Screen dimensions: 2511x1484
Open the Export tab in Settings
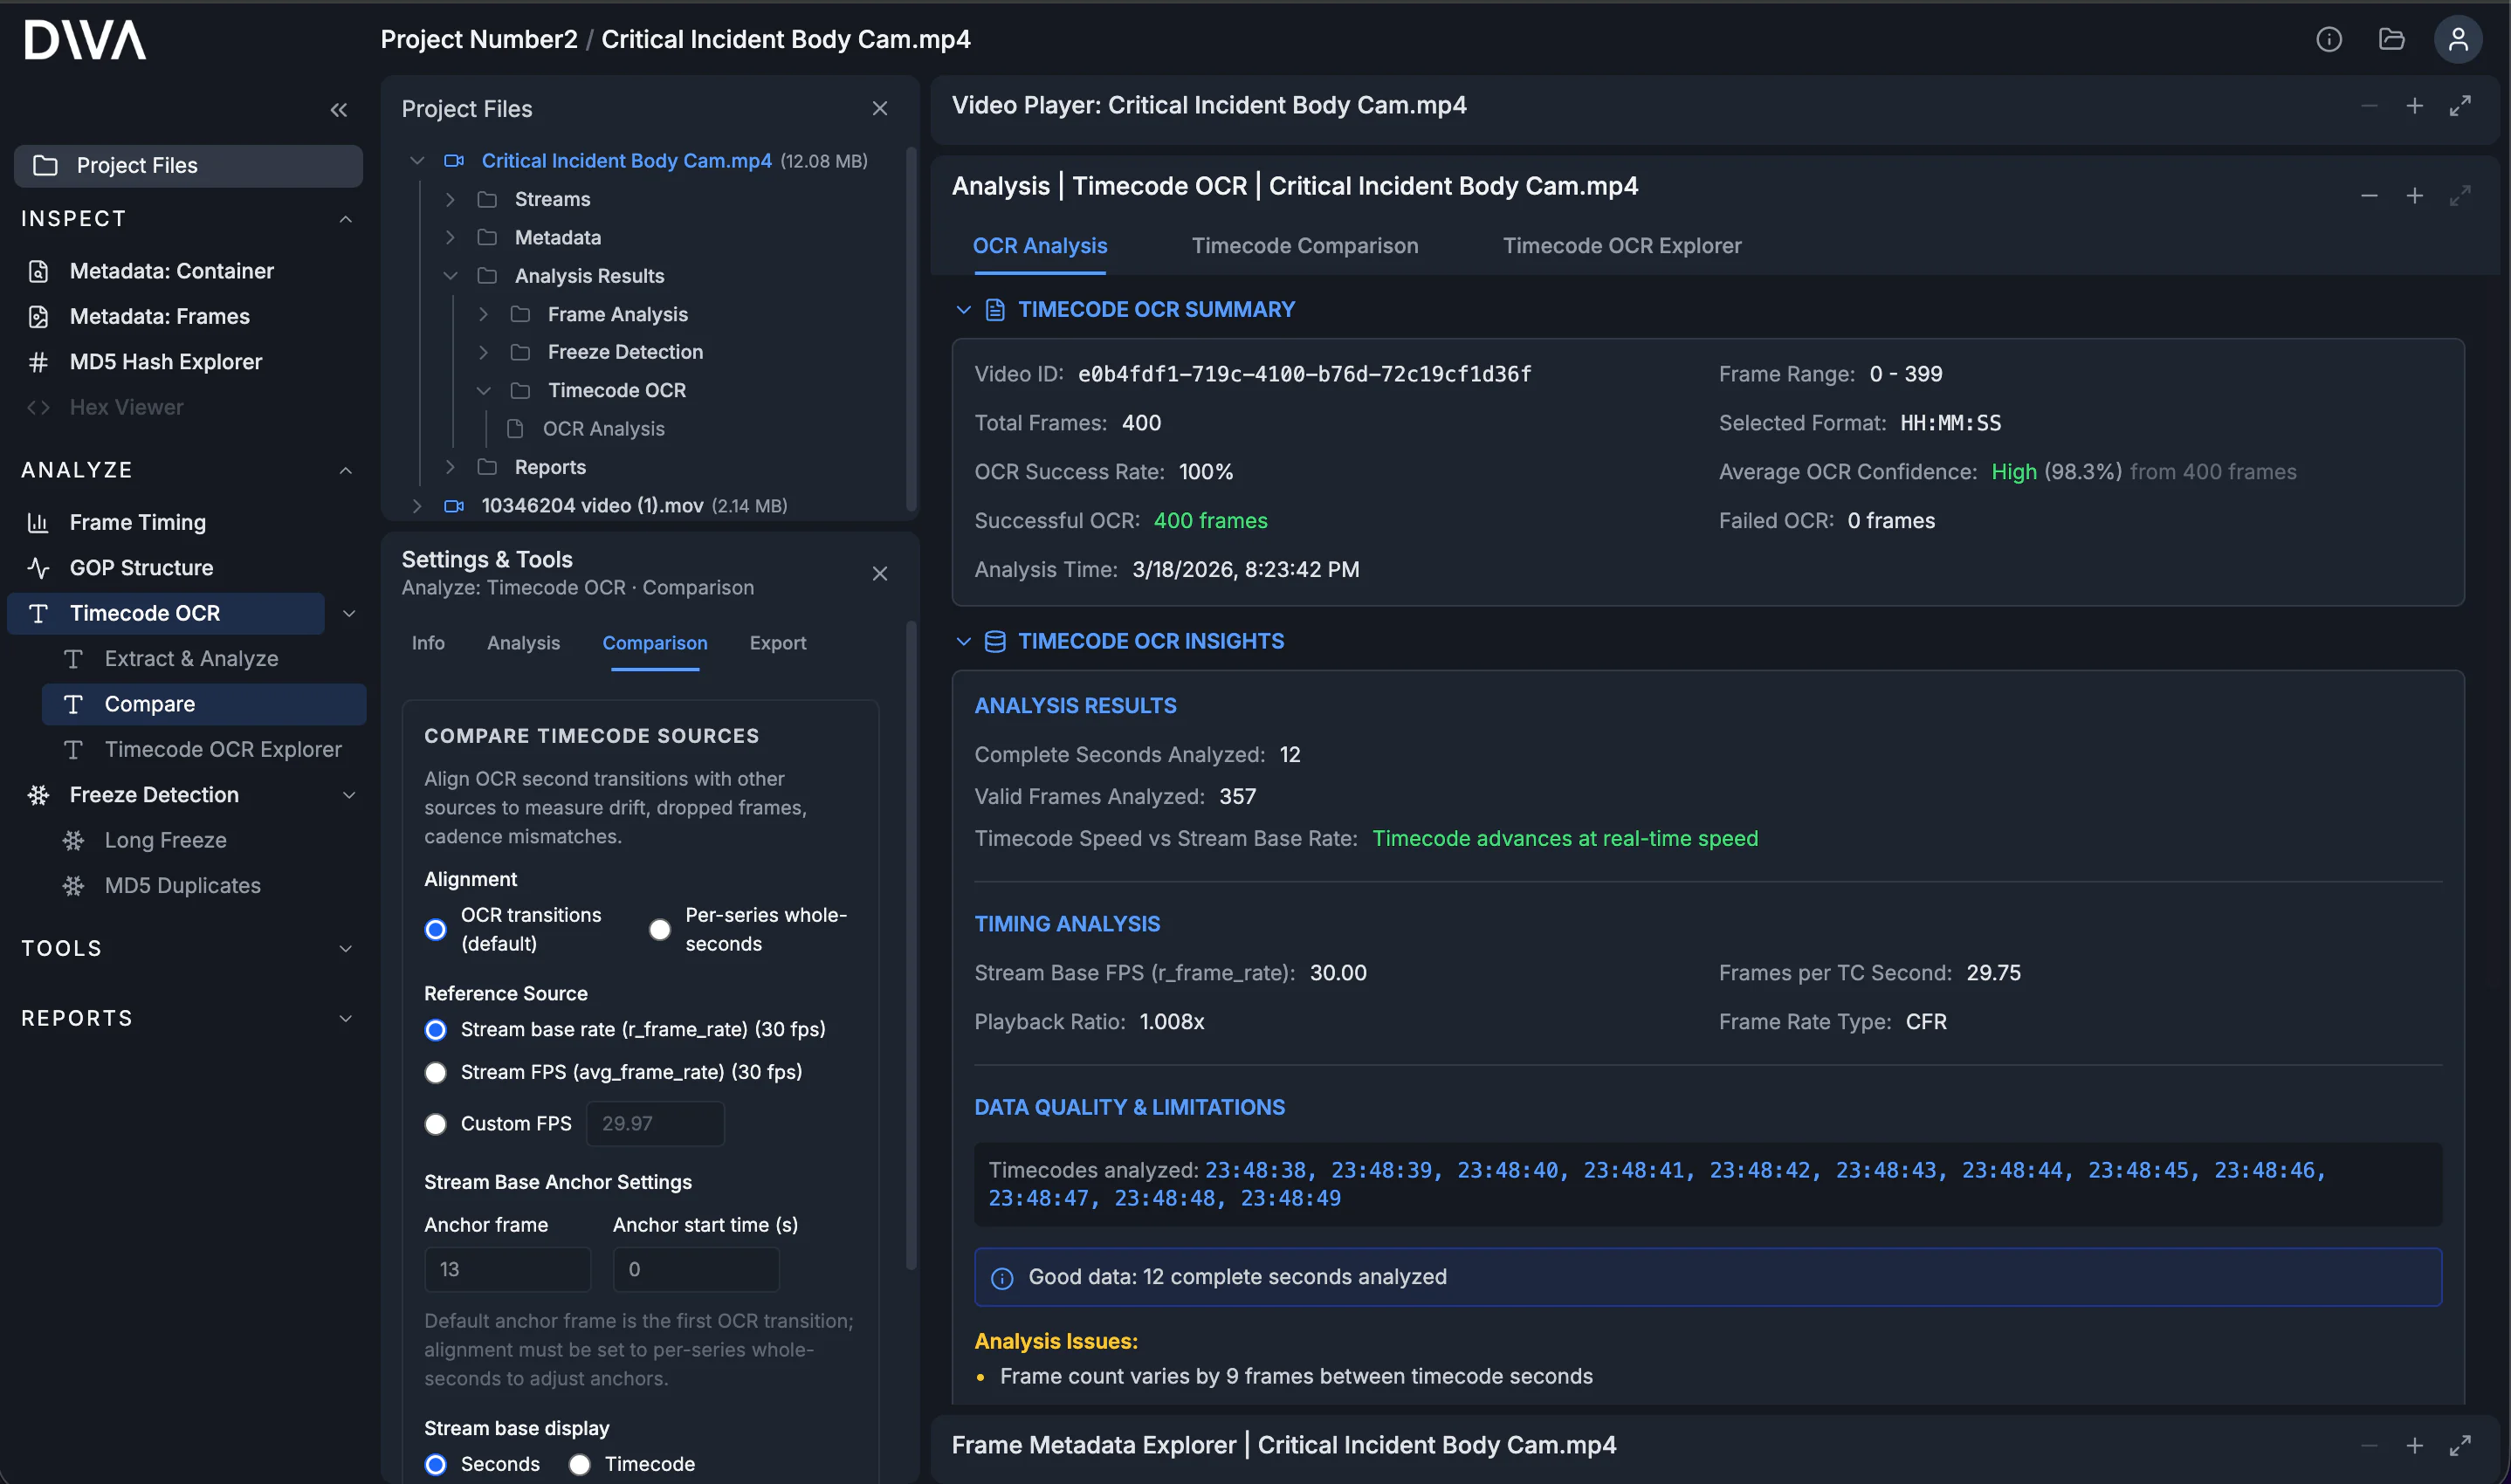(777, 643)
